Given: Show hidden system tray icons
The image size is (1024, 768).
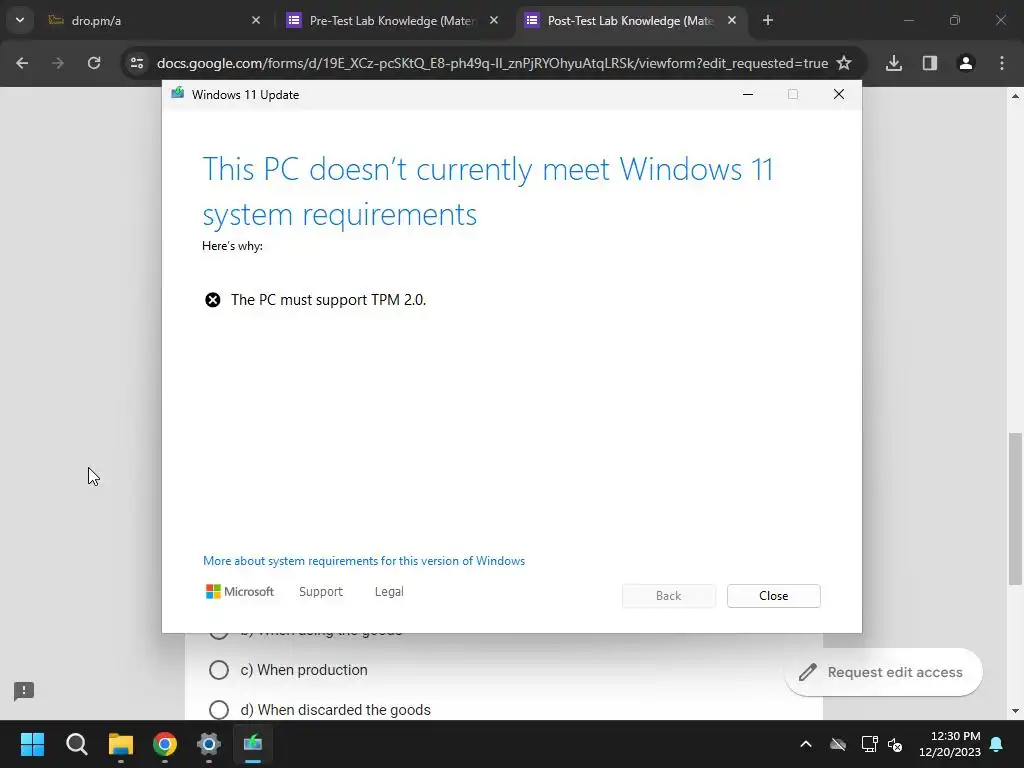Looking at the screenshot, I should 806,744.
